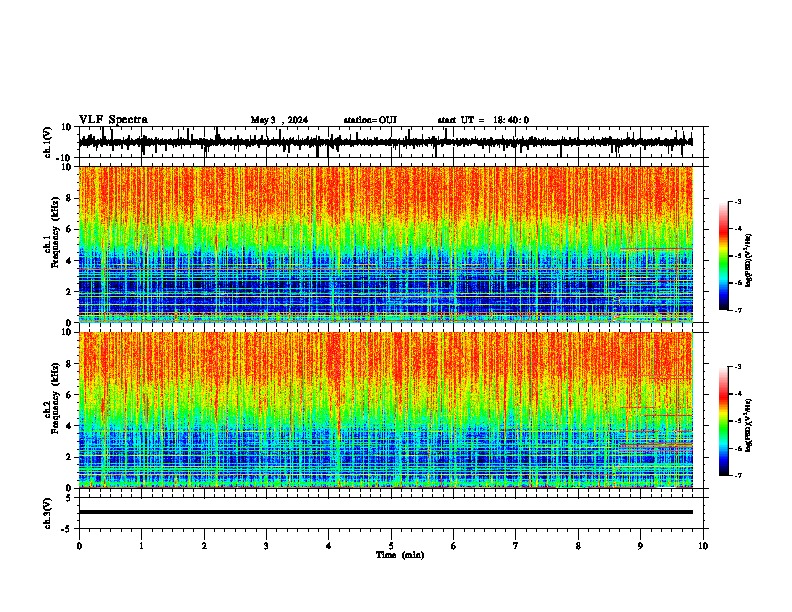This screenshot has width=792, height=612.
Task: Click the ch.2 colorbar log(PSD) label
Action: [749, 425]
